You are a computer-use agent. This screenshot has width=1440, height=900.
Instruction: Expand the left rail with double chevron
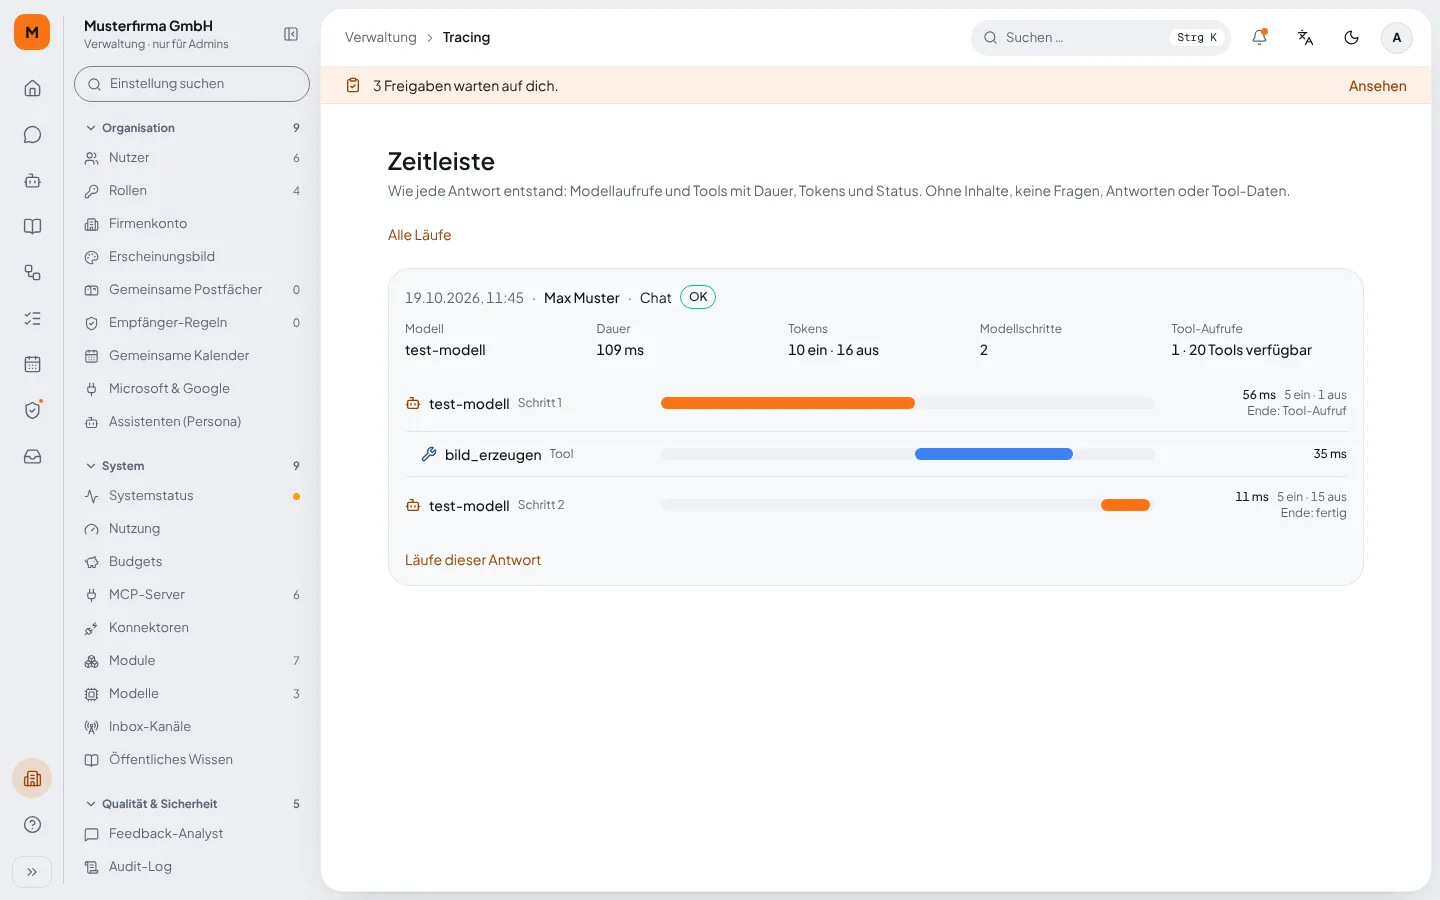pyautogui.click(x=32, y=872)
